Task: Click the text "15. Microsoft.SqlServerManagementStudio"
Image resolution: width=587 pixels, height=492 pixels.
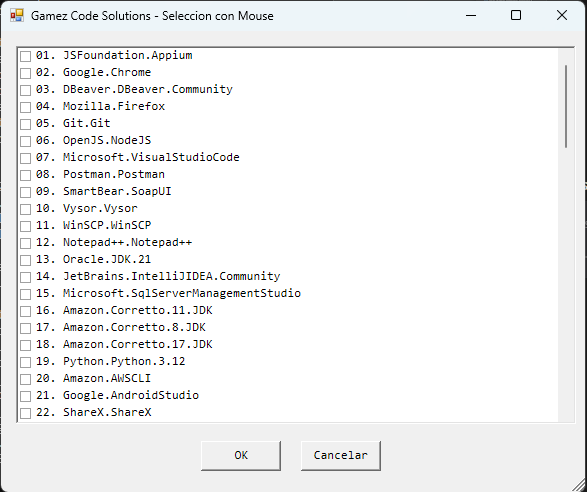Action: point(168,293)
